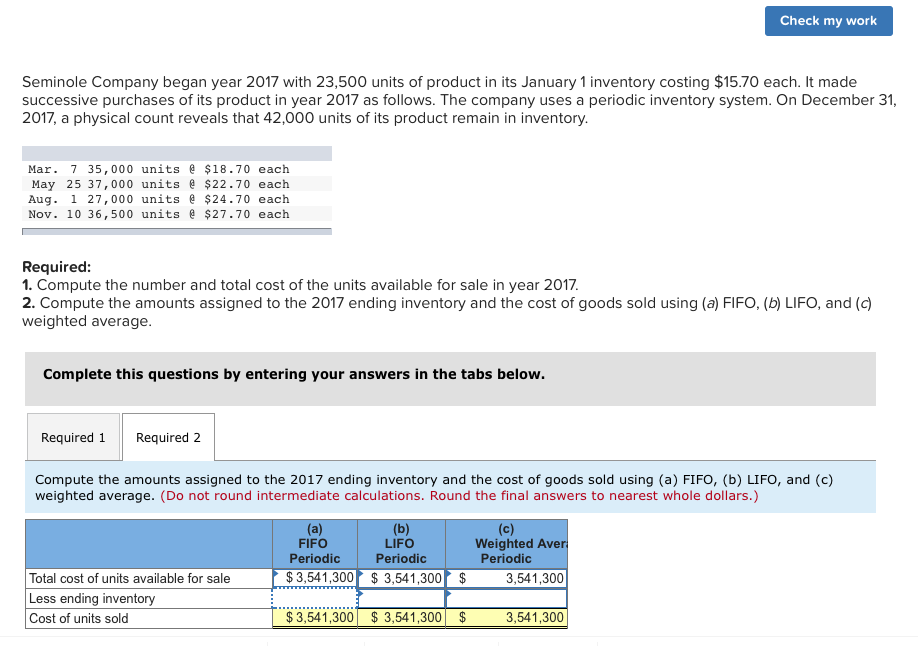
Task: Switch to the Required 1 tab
Action: click(x=73, y=437)
